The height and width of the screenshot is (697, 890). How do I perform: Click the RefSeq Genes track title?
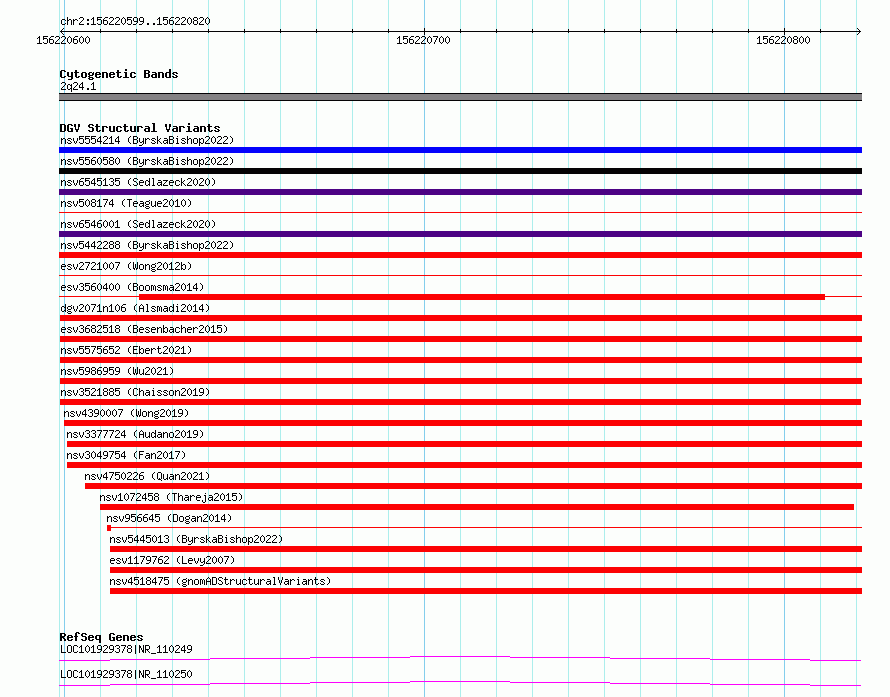pyautogui.click(x=101, y=637)
